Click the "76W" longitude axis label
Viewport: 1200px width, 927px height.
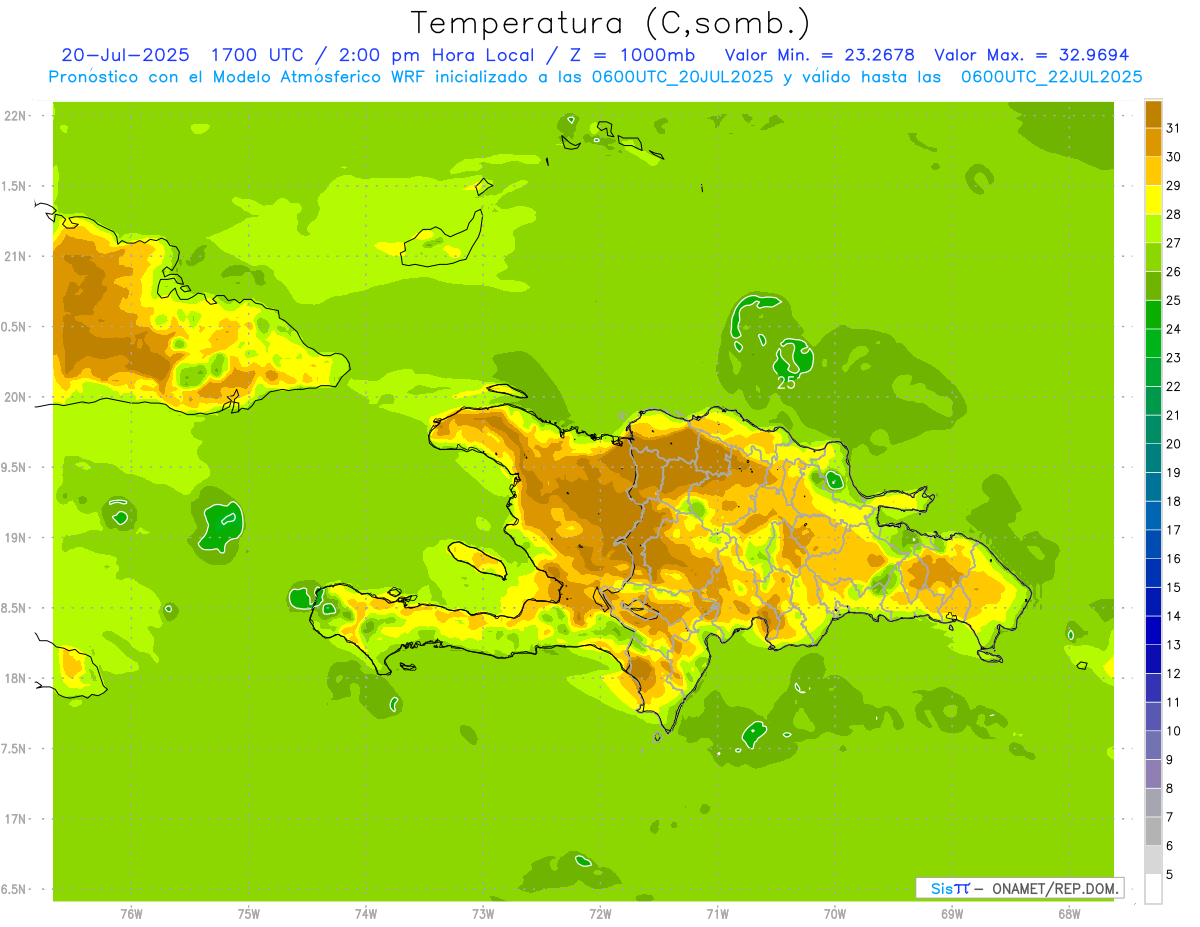pyautogui.click(x=131, y=914)
